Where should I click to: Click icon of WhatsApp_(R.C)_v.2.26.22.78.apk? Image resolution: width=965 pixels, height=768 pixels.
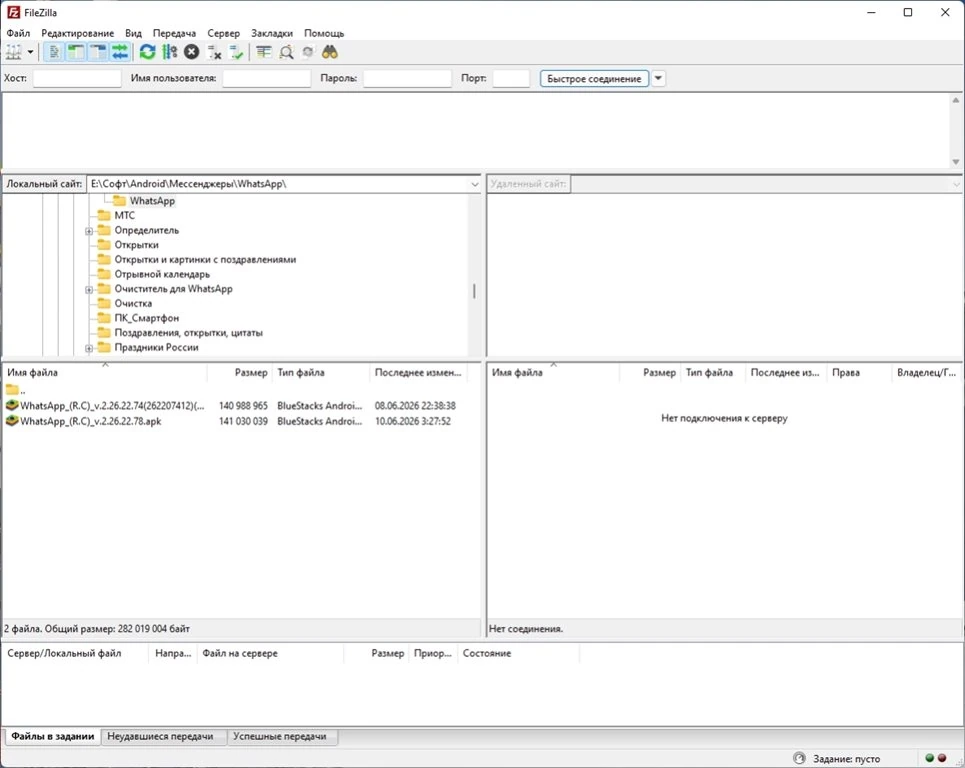tap(12, 421)
